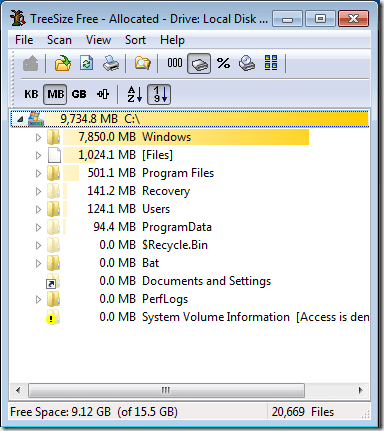Viewport: 384px width, 431px height.
Task: Click the print report printer icon
Action: [111, 63]
